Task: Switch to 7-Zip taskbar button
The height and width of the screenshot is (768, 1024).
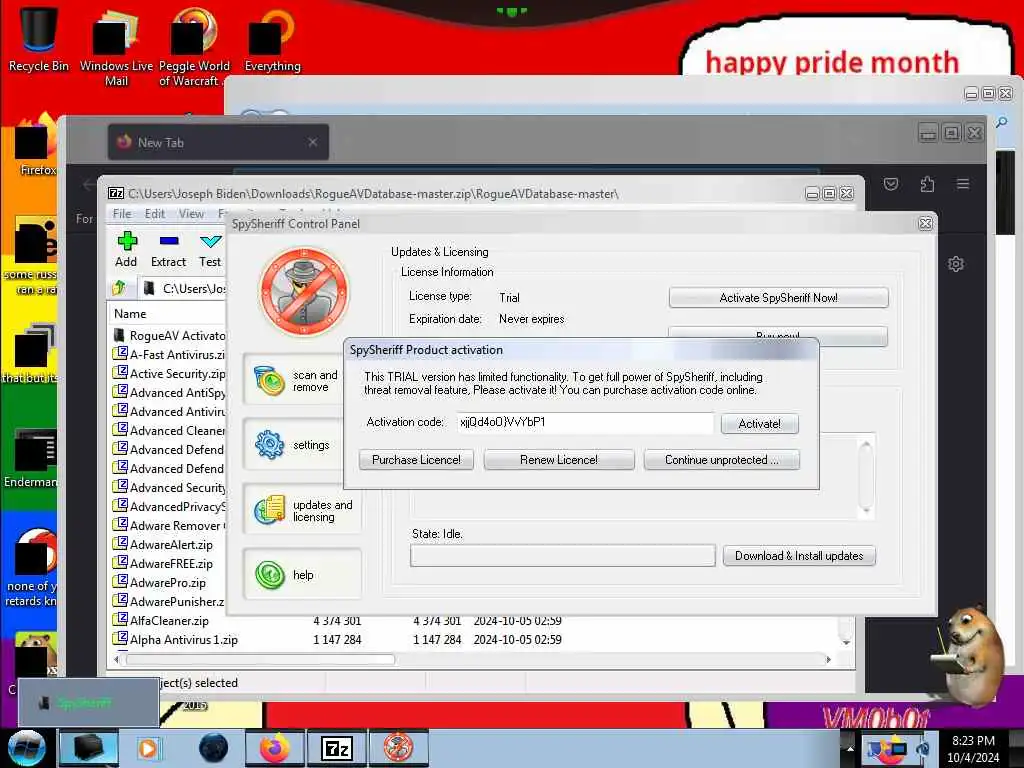Action: pyautogui.click(x=336, y=748)
